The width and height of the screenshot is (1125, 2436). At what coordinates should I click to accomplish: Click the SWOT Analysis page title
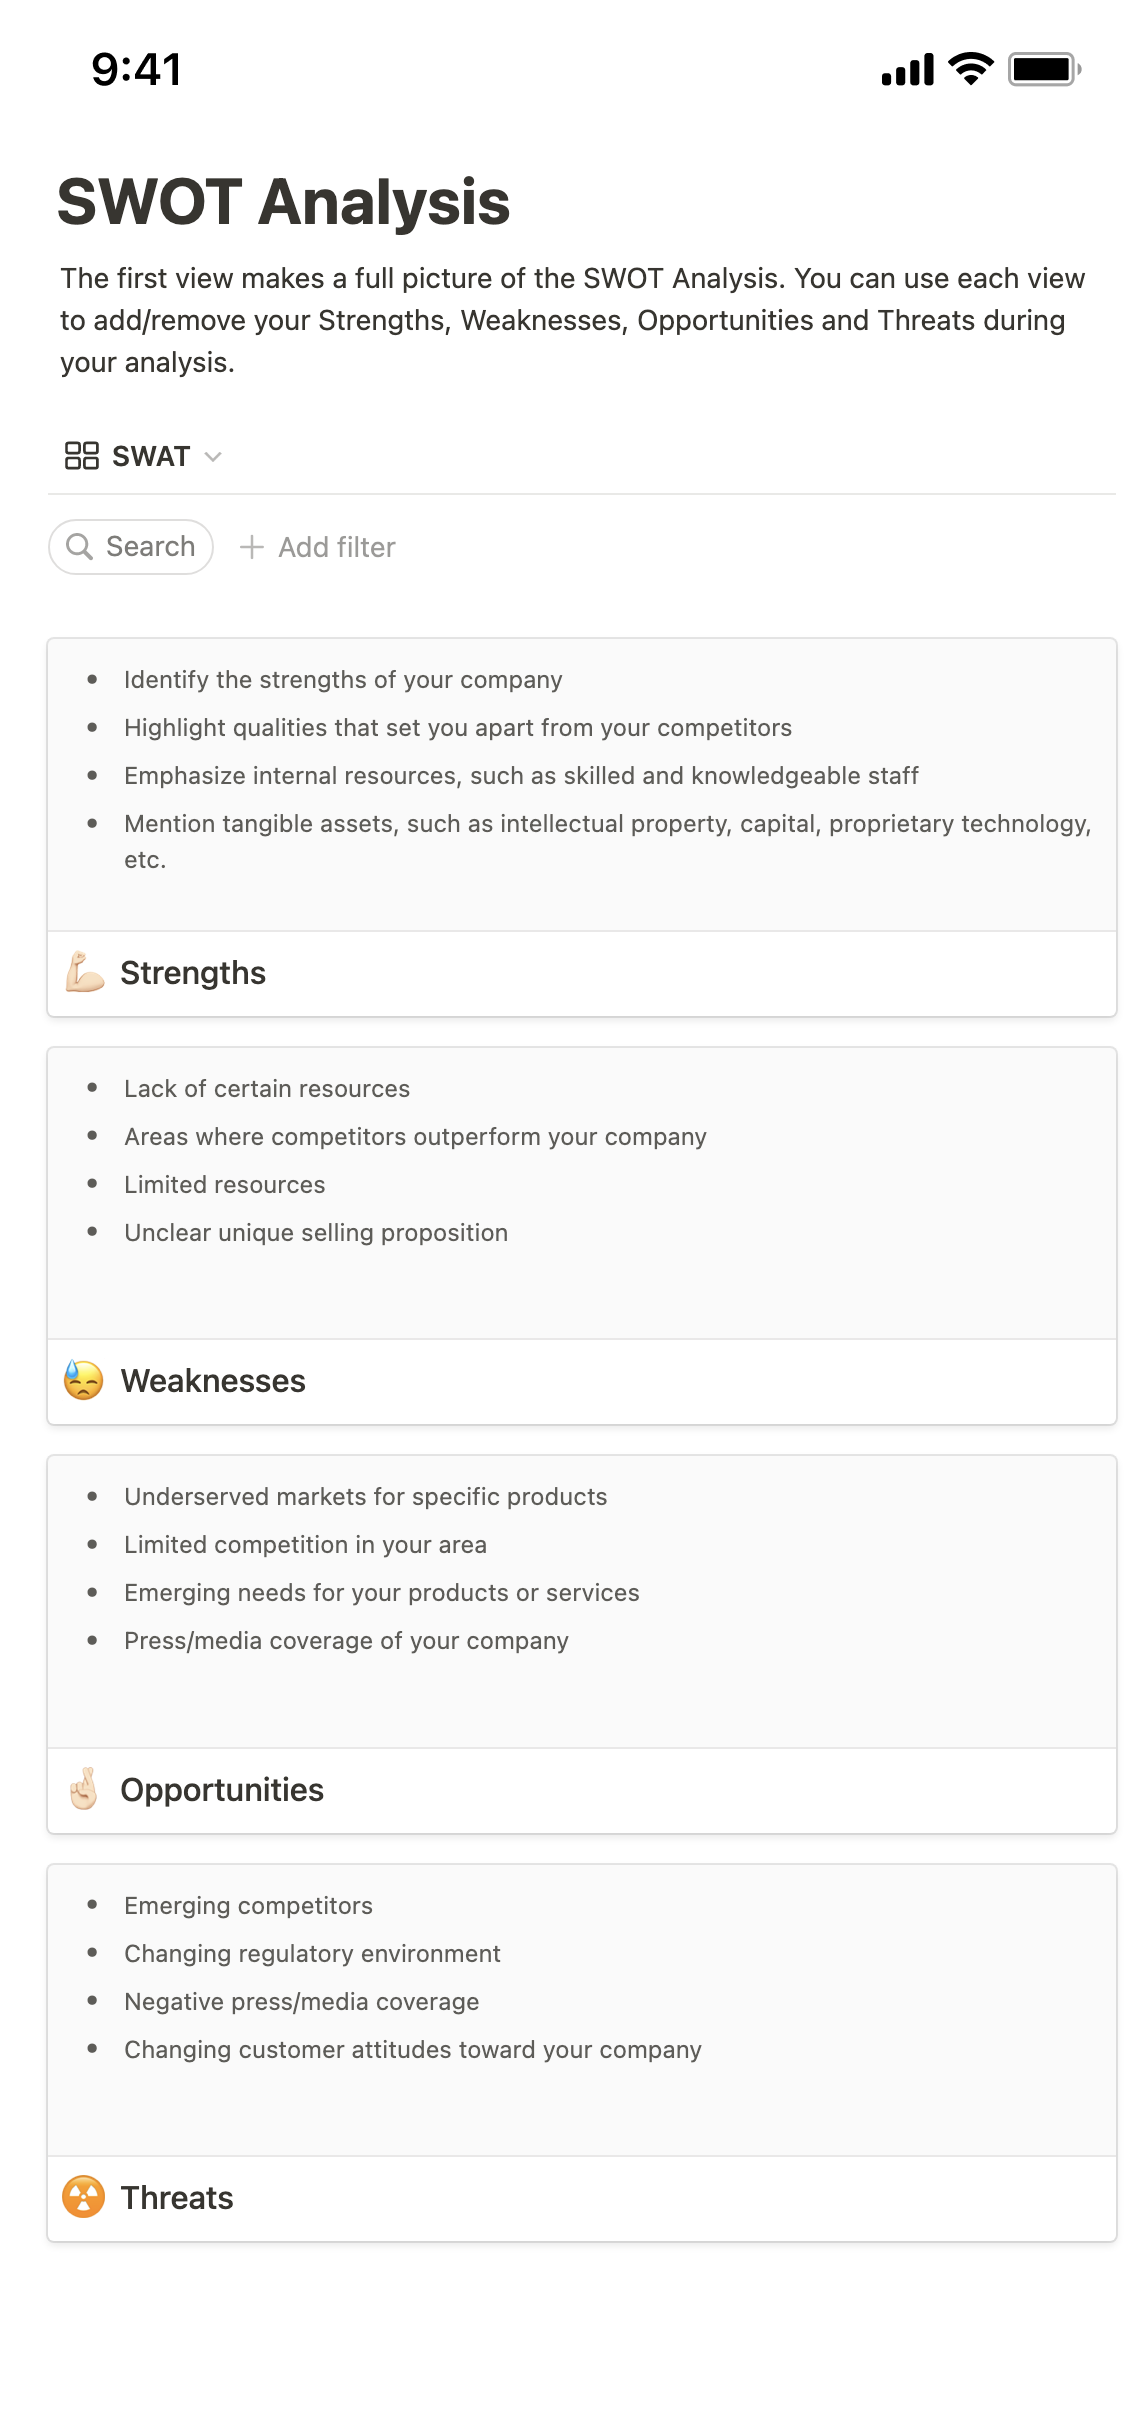point(284,202)
